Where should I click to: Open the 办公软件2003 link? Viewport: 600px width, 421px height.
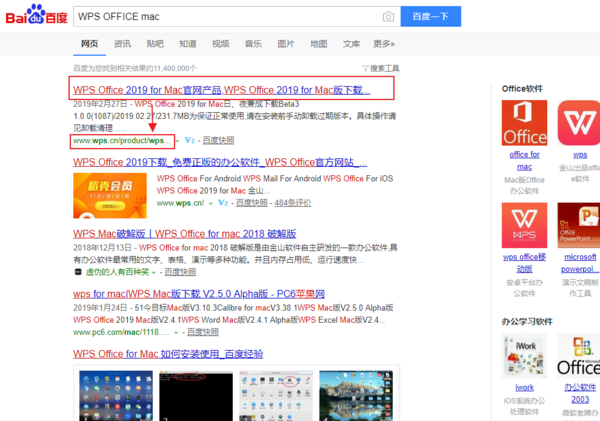580,393
